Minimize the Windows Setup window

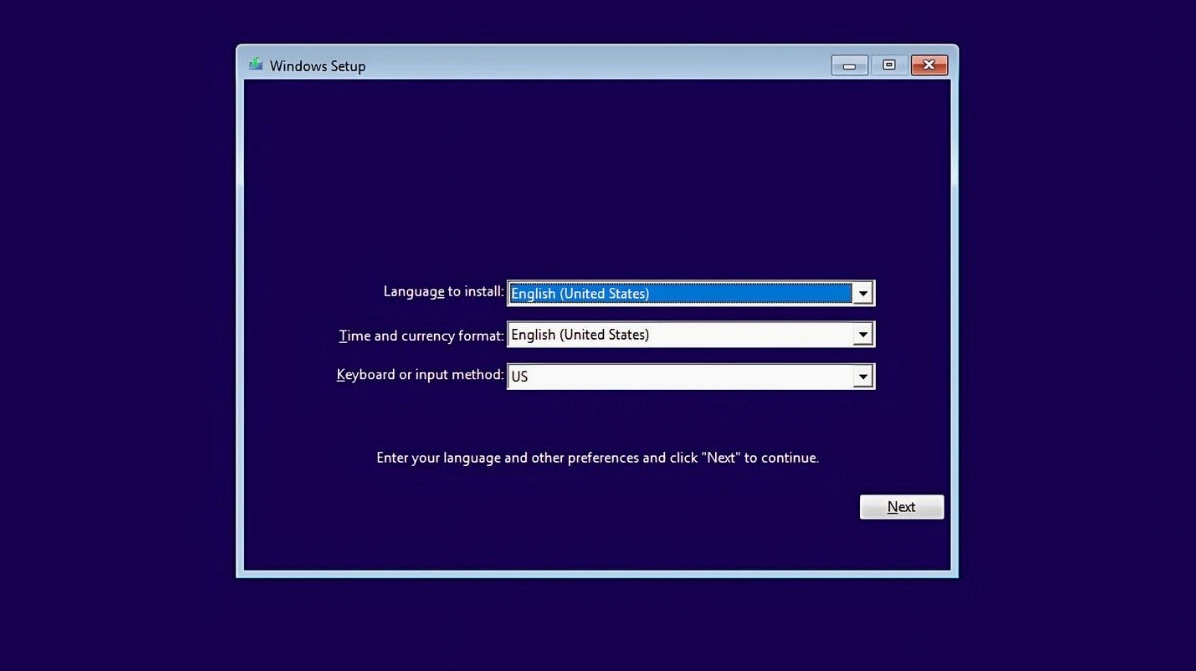[849, 65]
